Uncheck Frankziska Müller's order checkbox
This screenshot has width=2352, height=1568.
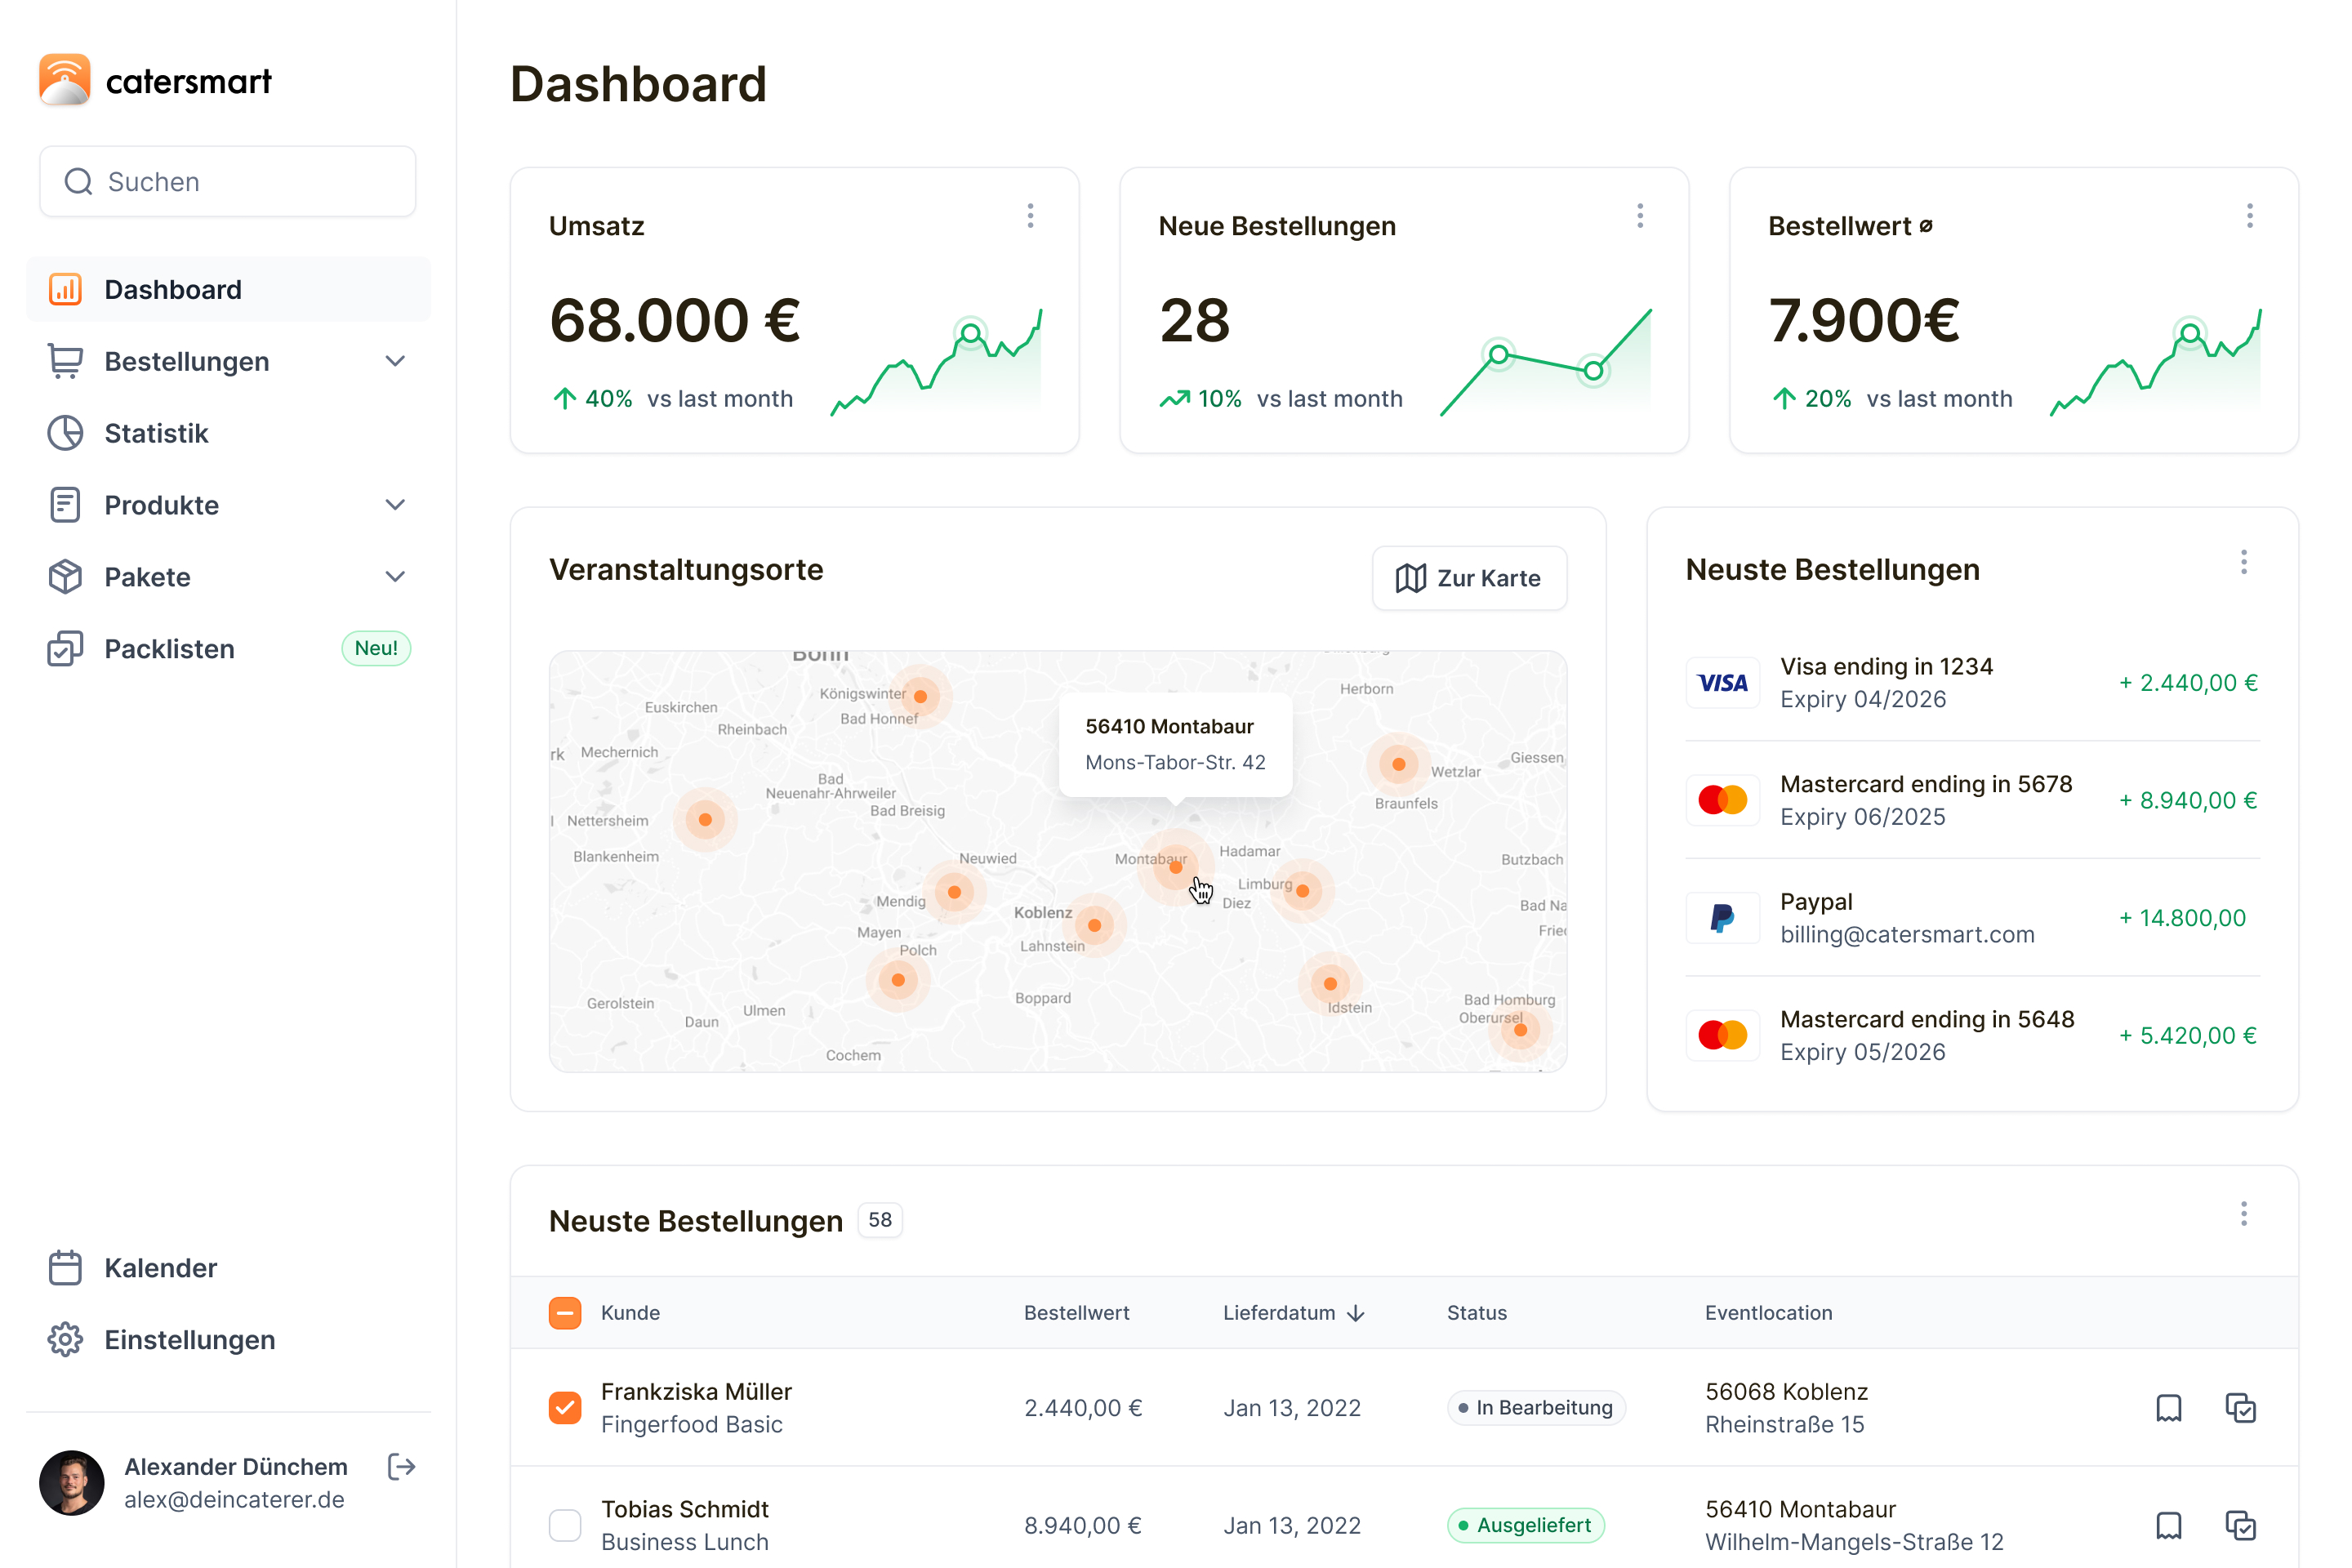[565, 1408]
